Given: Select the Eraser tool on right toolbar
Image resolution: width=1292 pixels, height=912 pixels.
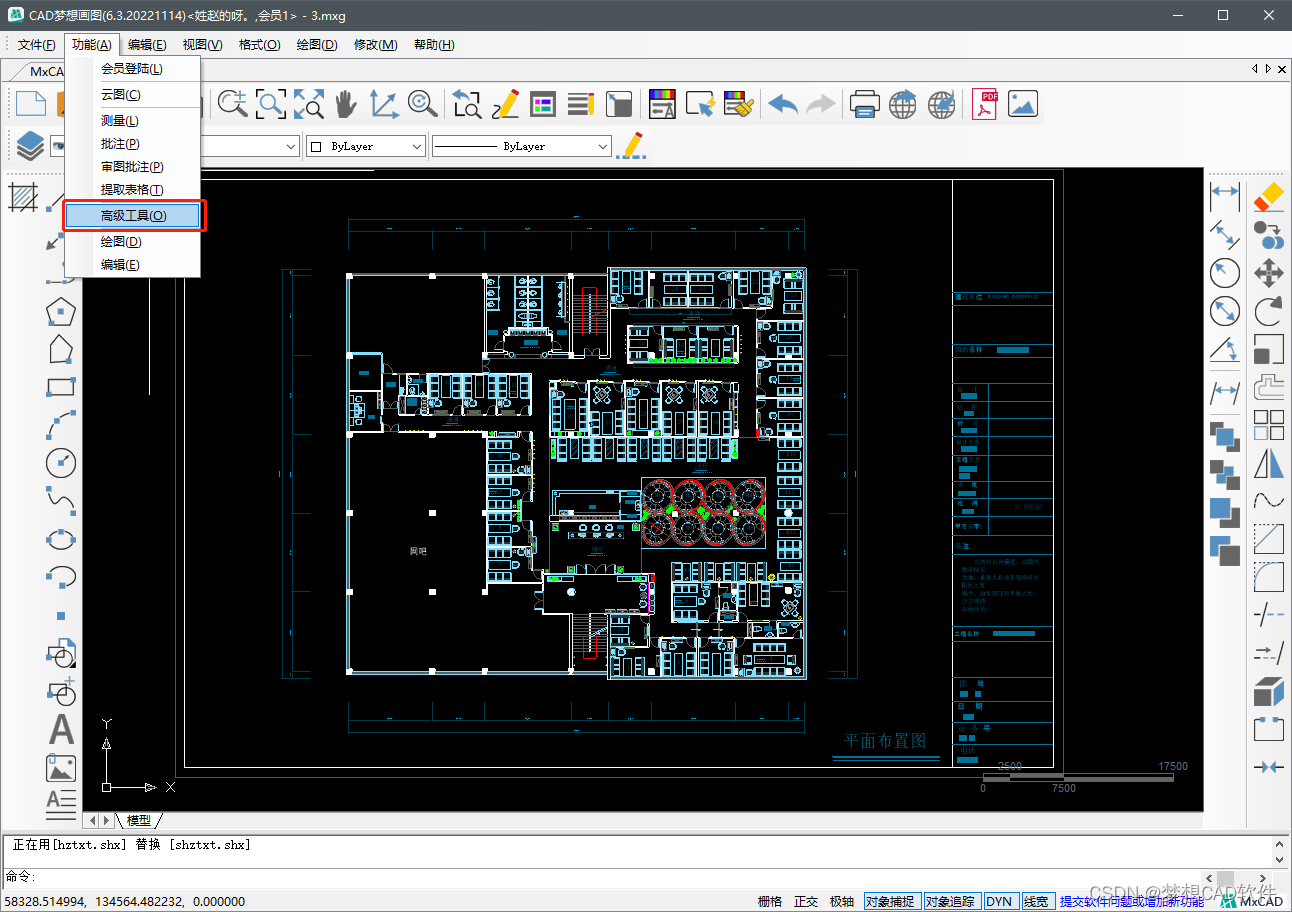Looking at the screenshot, I should pyautogui.click(x=1268, y=196).
